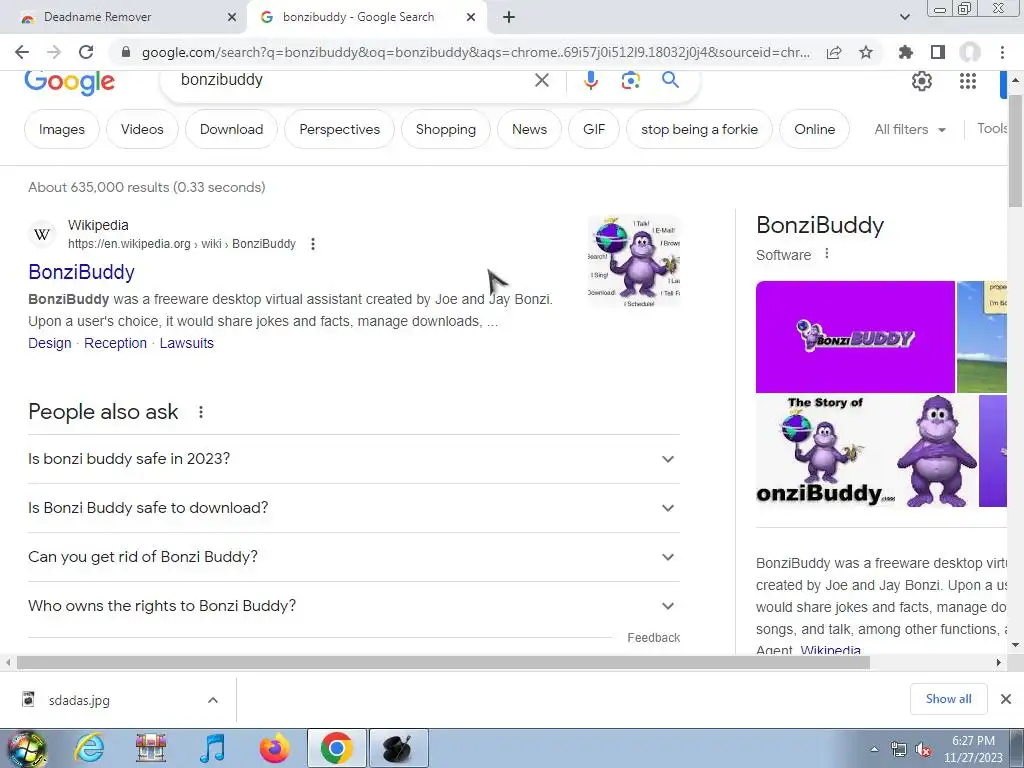
Task: Click the padlock site info icon
Action: (x=126, y=52)
